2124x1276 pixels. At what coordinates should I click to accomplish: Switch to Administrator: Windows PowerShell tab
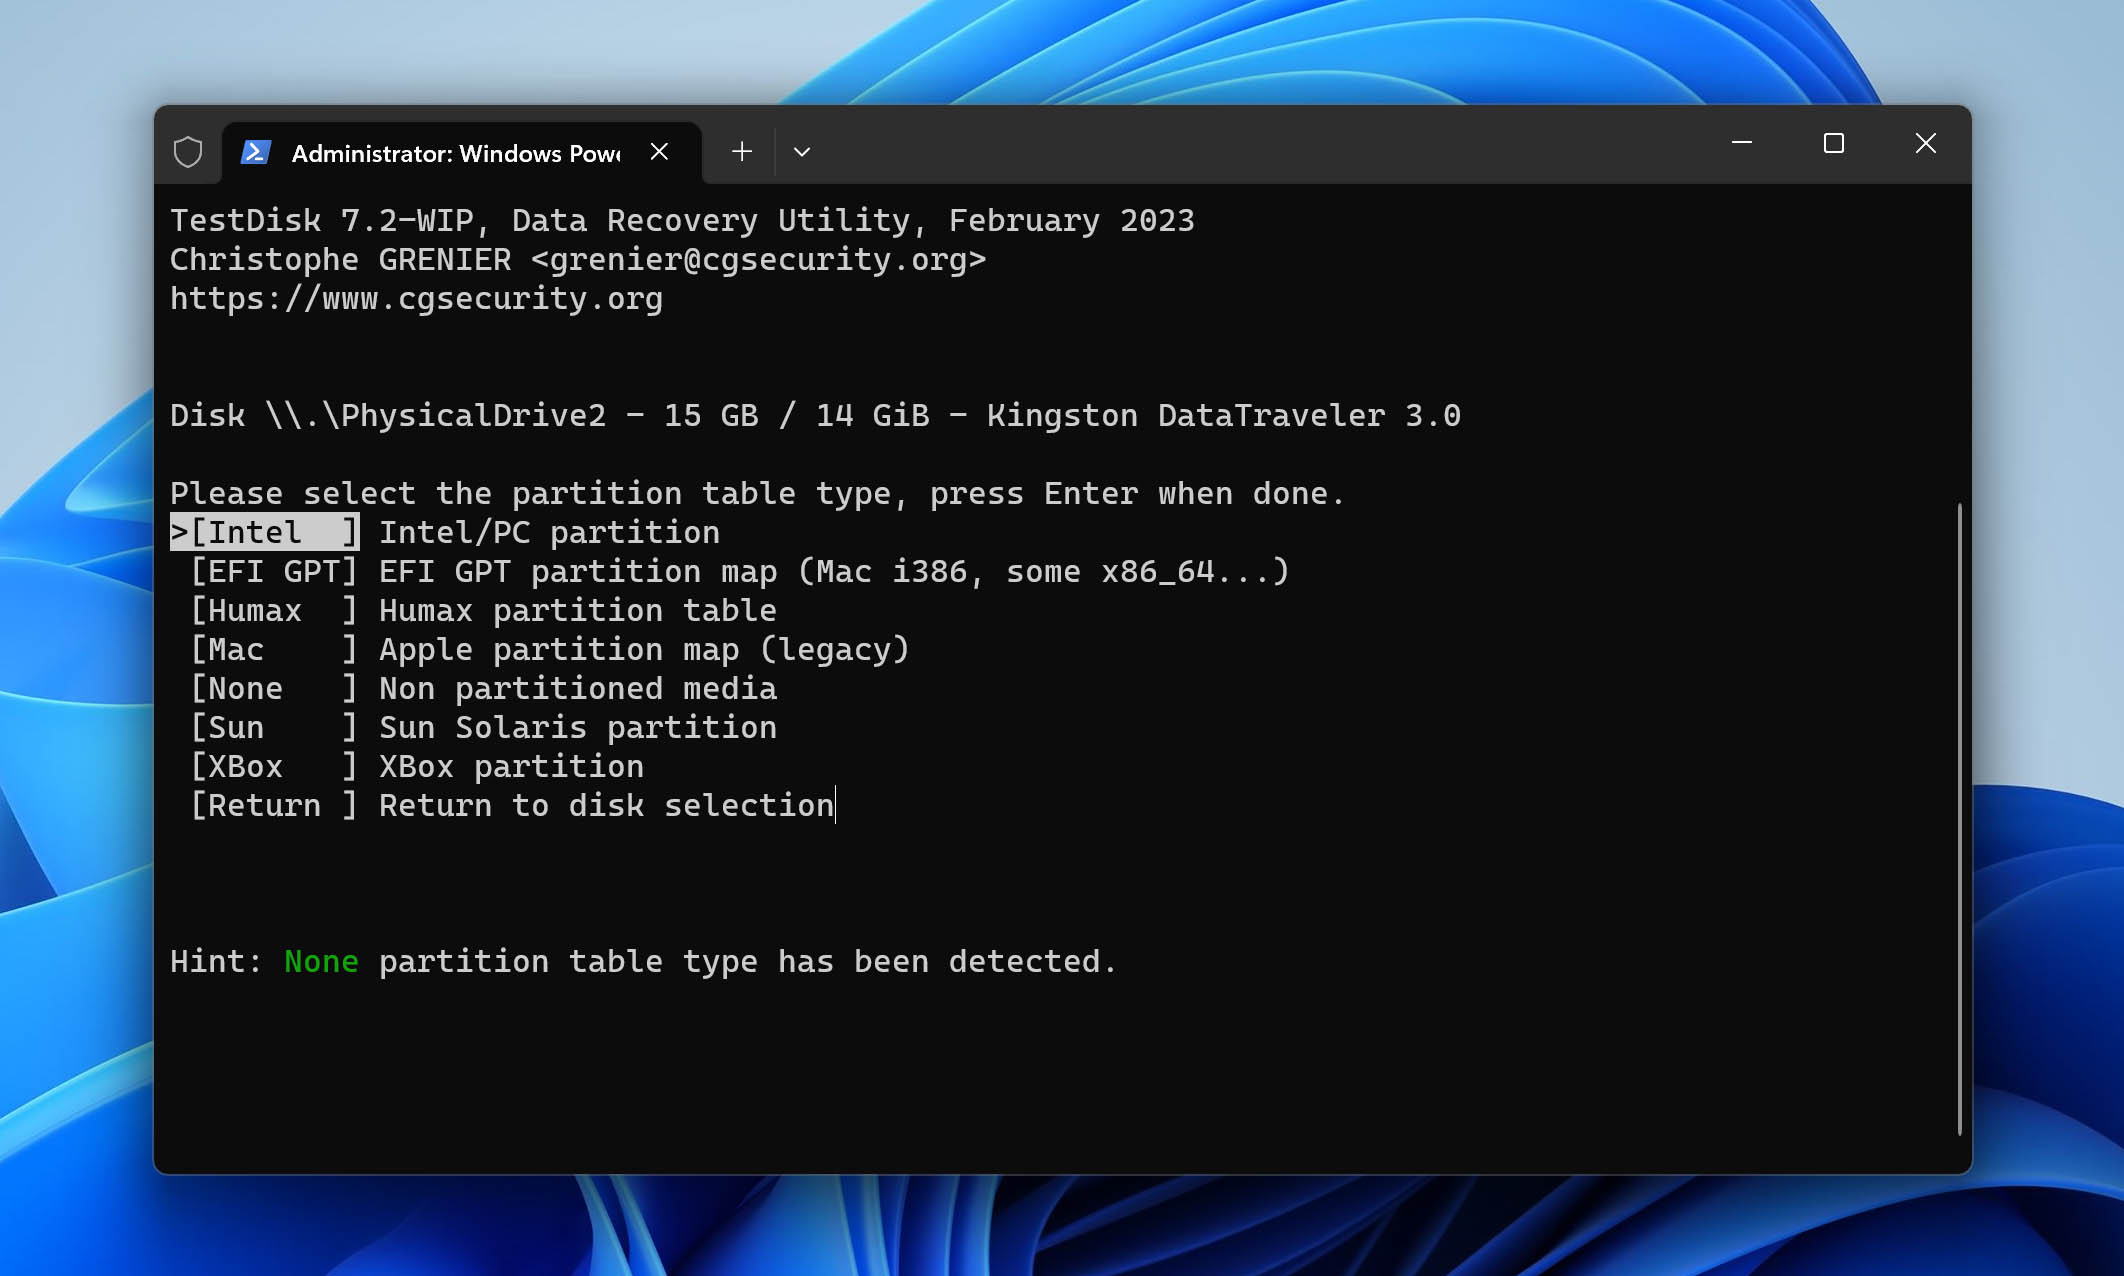pos(461,153)
